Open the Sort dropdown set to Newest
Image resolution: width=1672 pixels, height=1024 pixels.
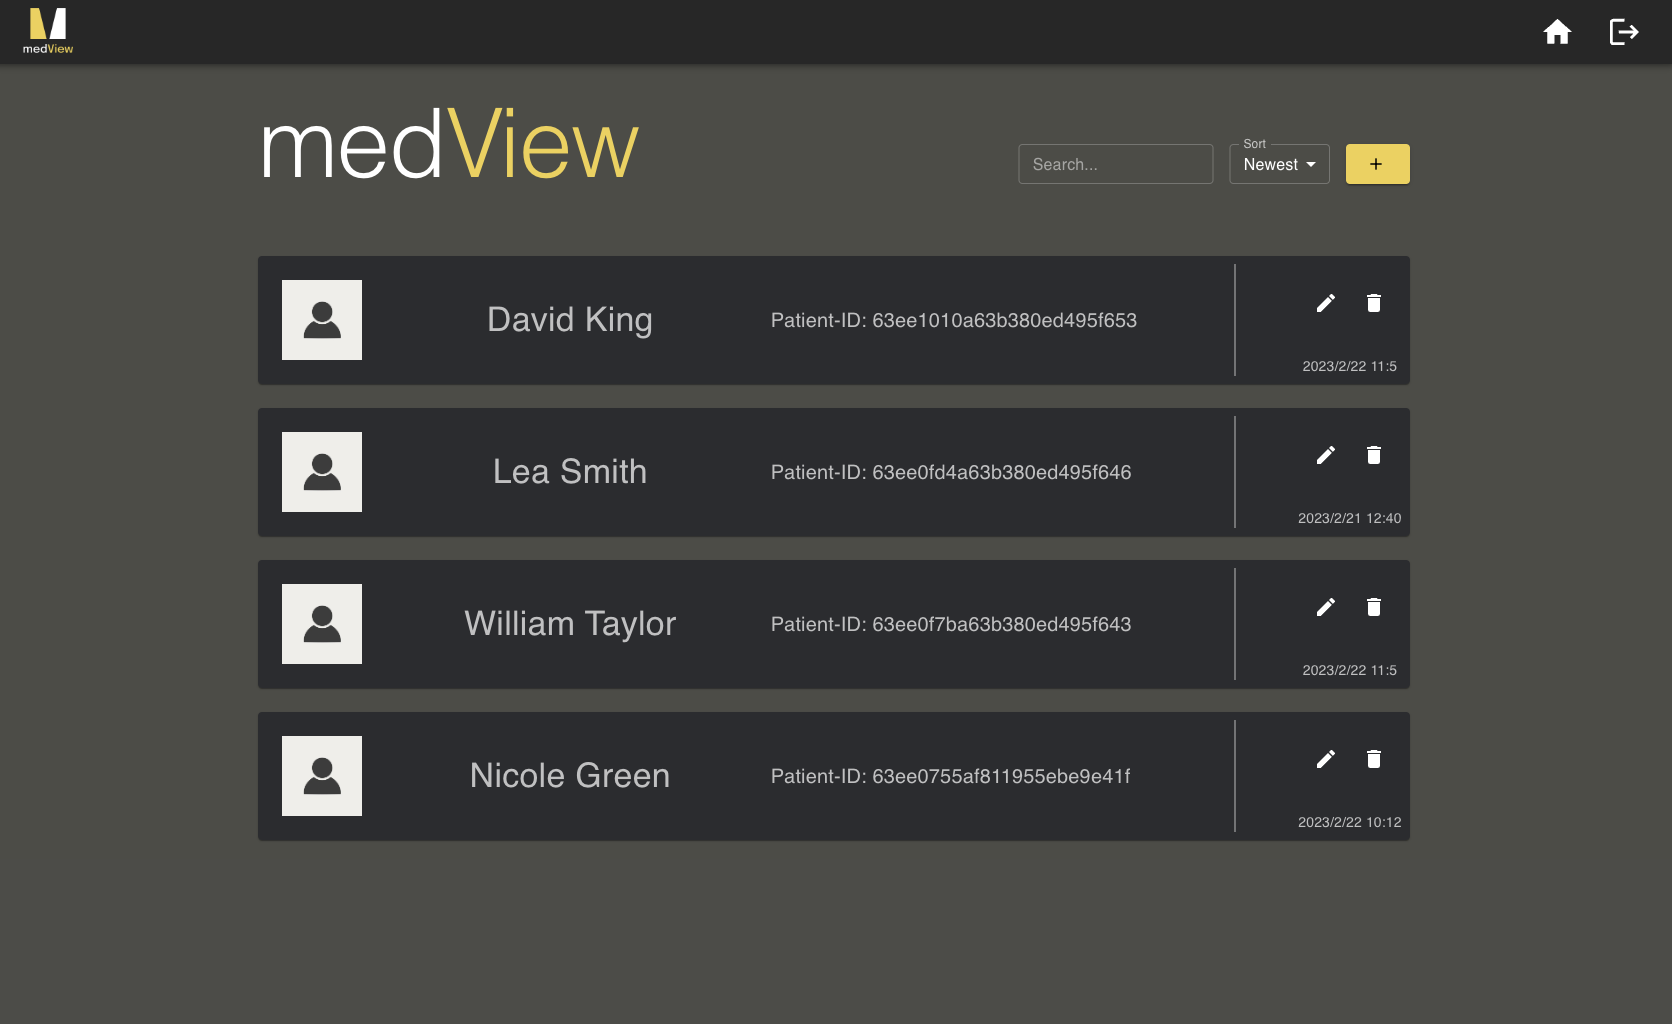pyautogui.click(x=1279, y=164)
